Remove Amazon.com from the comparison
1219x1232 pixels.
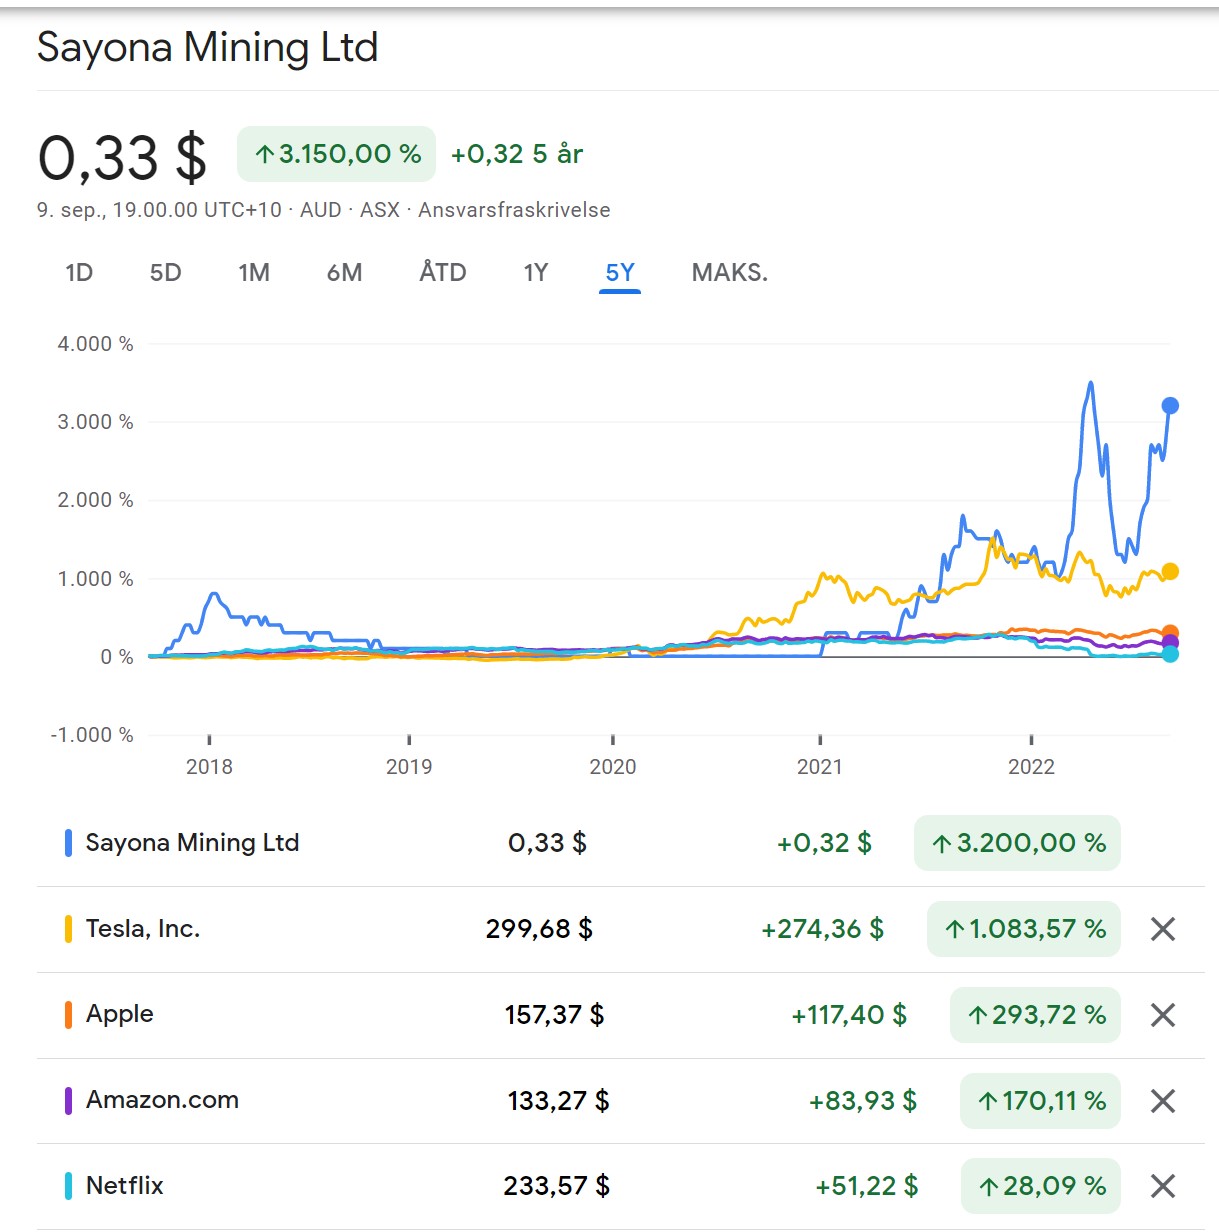tap(1162, 1101)
